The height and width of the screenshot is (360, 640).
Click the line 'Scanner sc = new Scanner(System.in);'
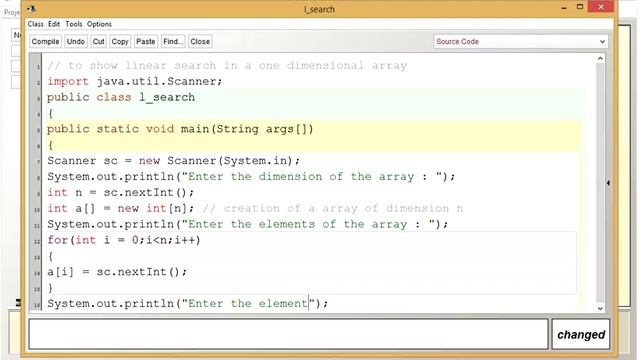pos(173,161)
